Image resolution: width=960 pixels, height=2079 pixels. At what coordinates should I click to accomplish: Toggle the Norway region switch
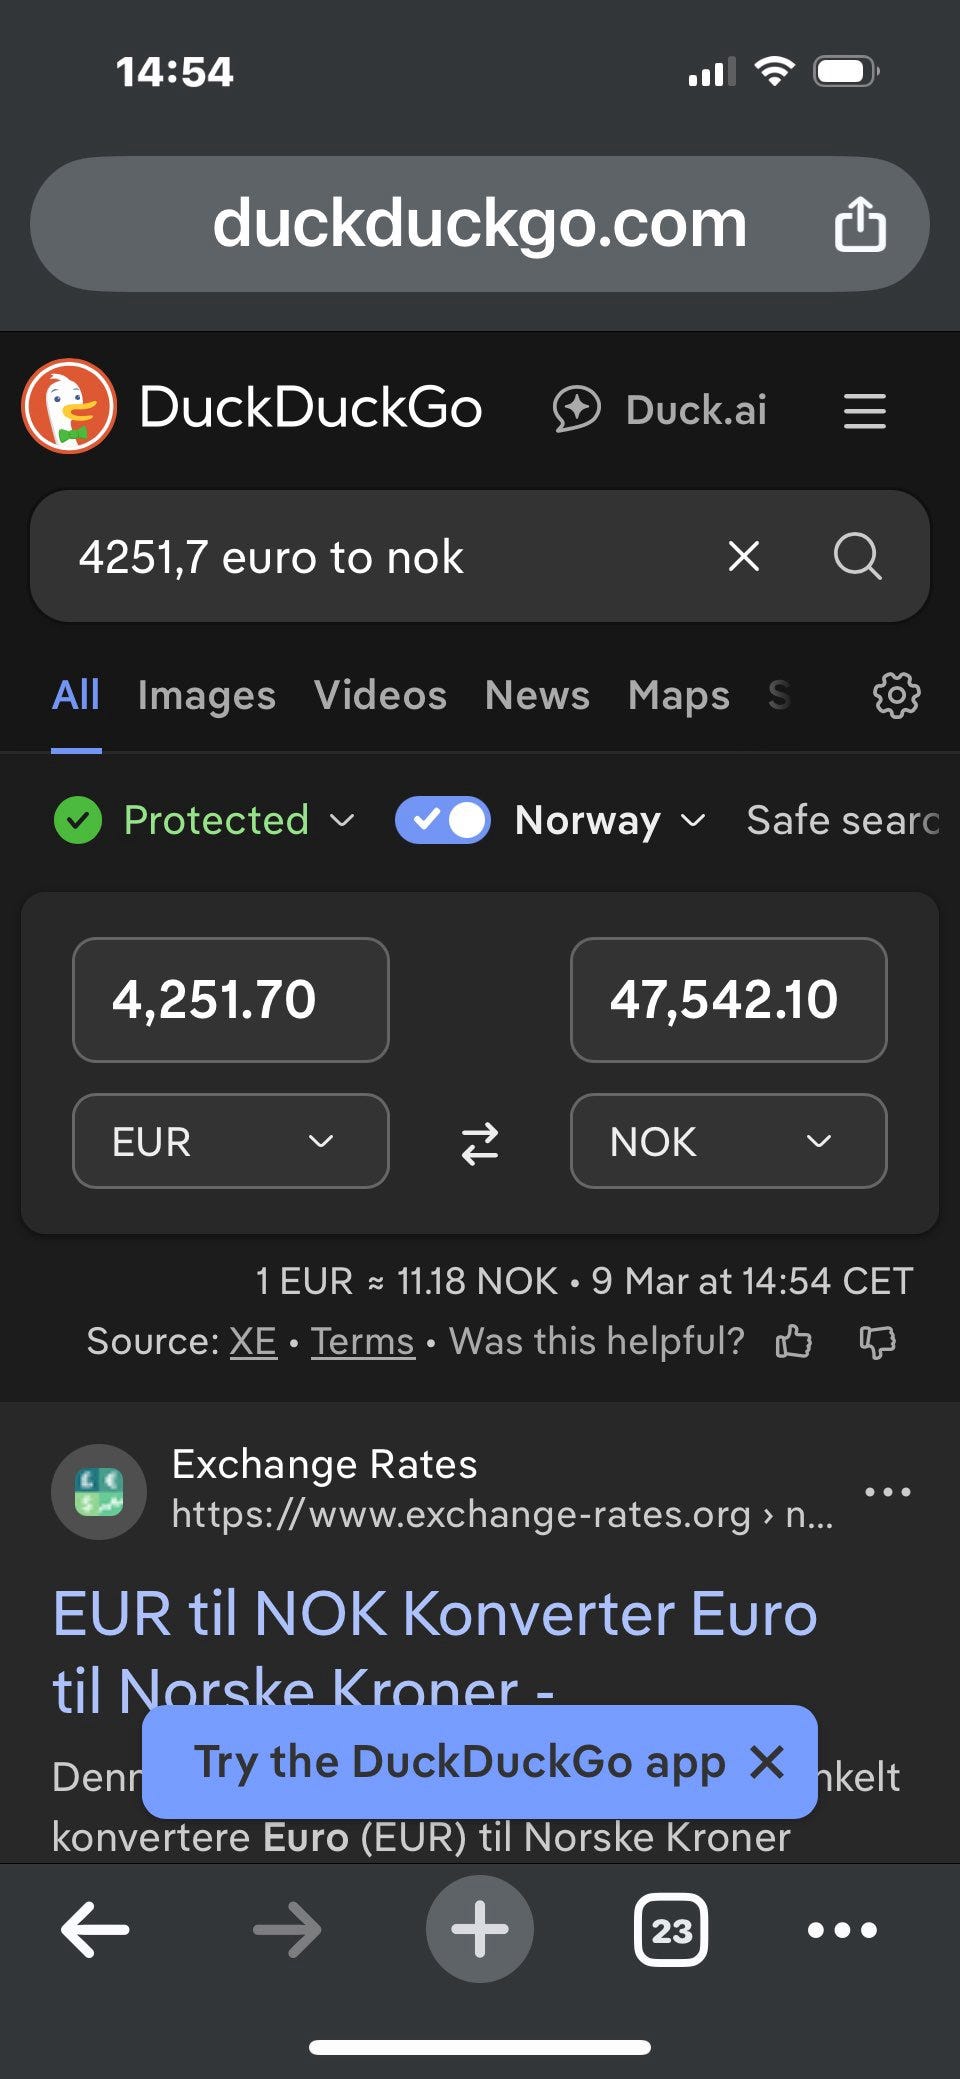442,820
